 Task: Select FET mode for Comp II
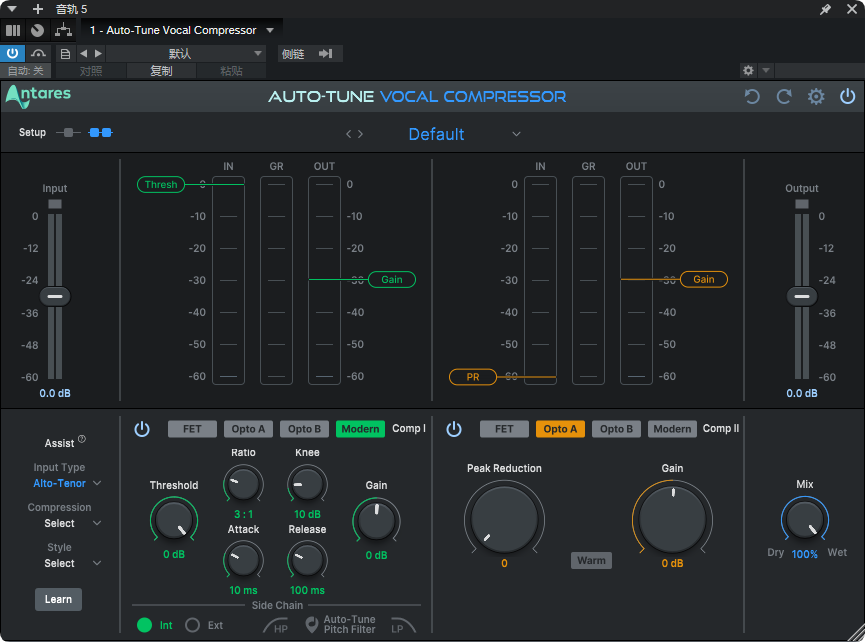pos(504,429)
